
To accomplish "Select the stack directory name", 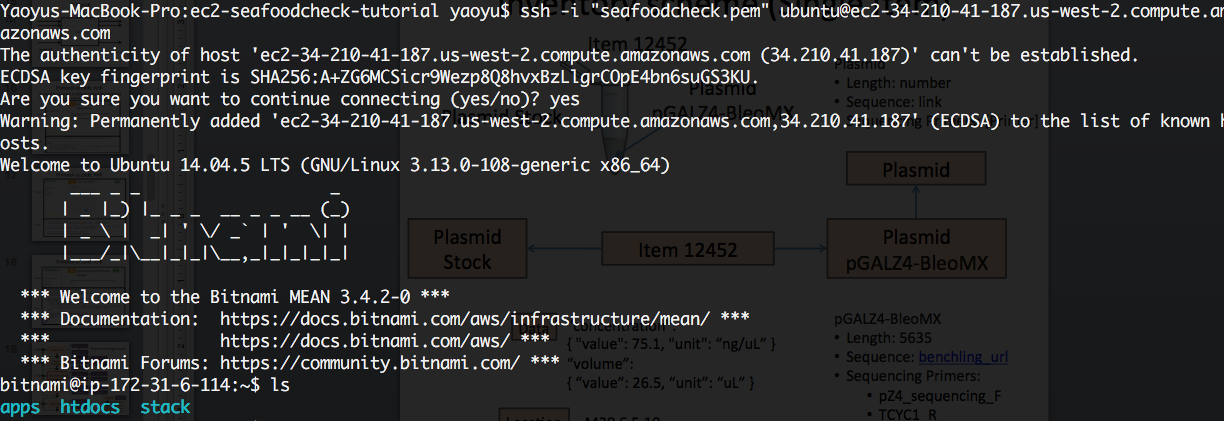I will (x=165, y=407).
